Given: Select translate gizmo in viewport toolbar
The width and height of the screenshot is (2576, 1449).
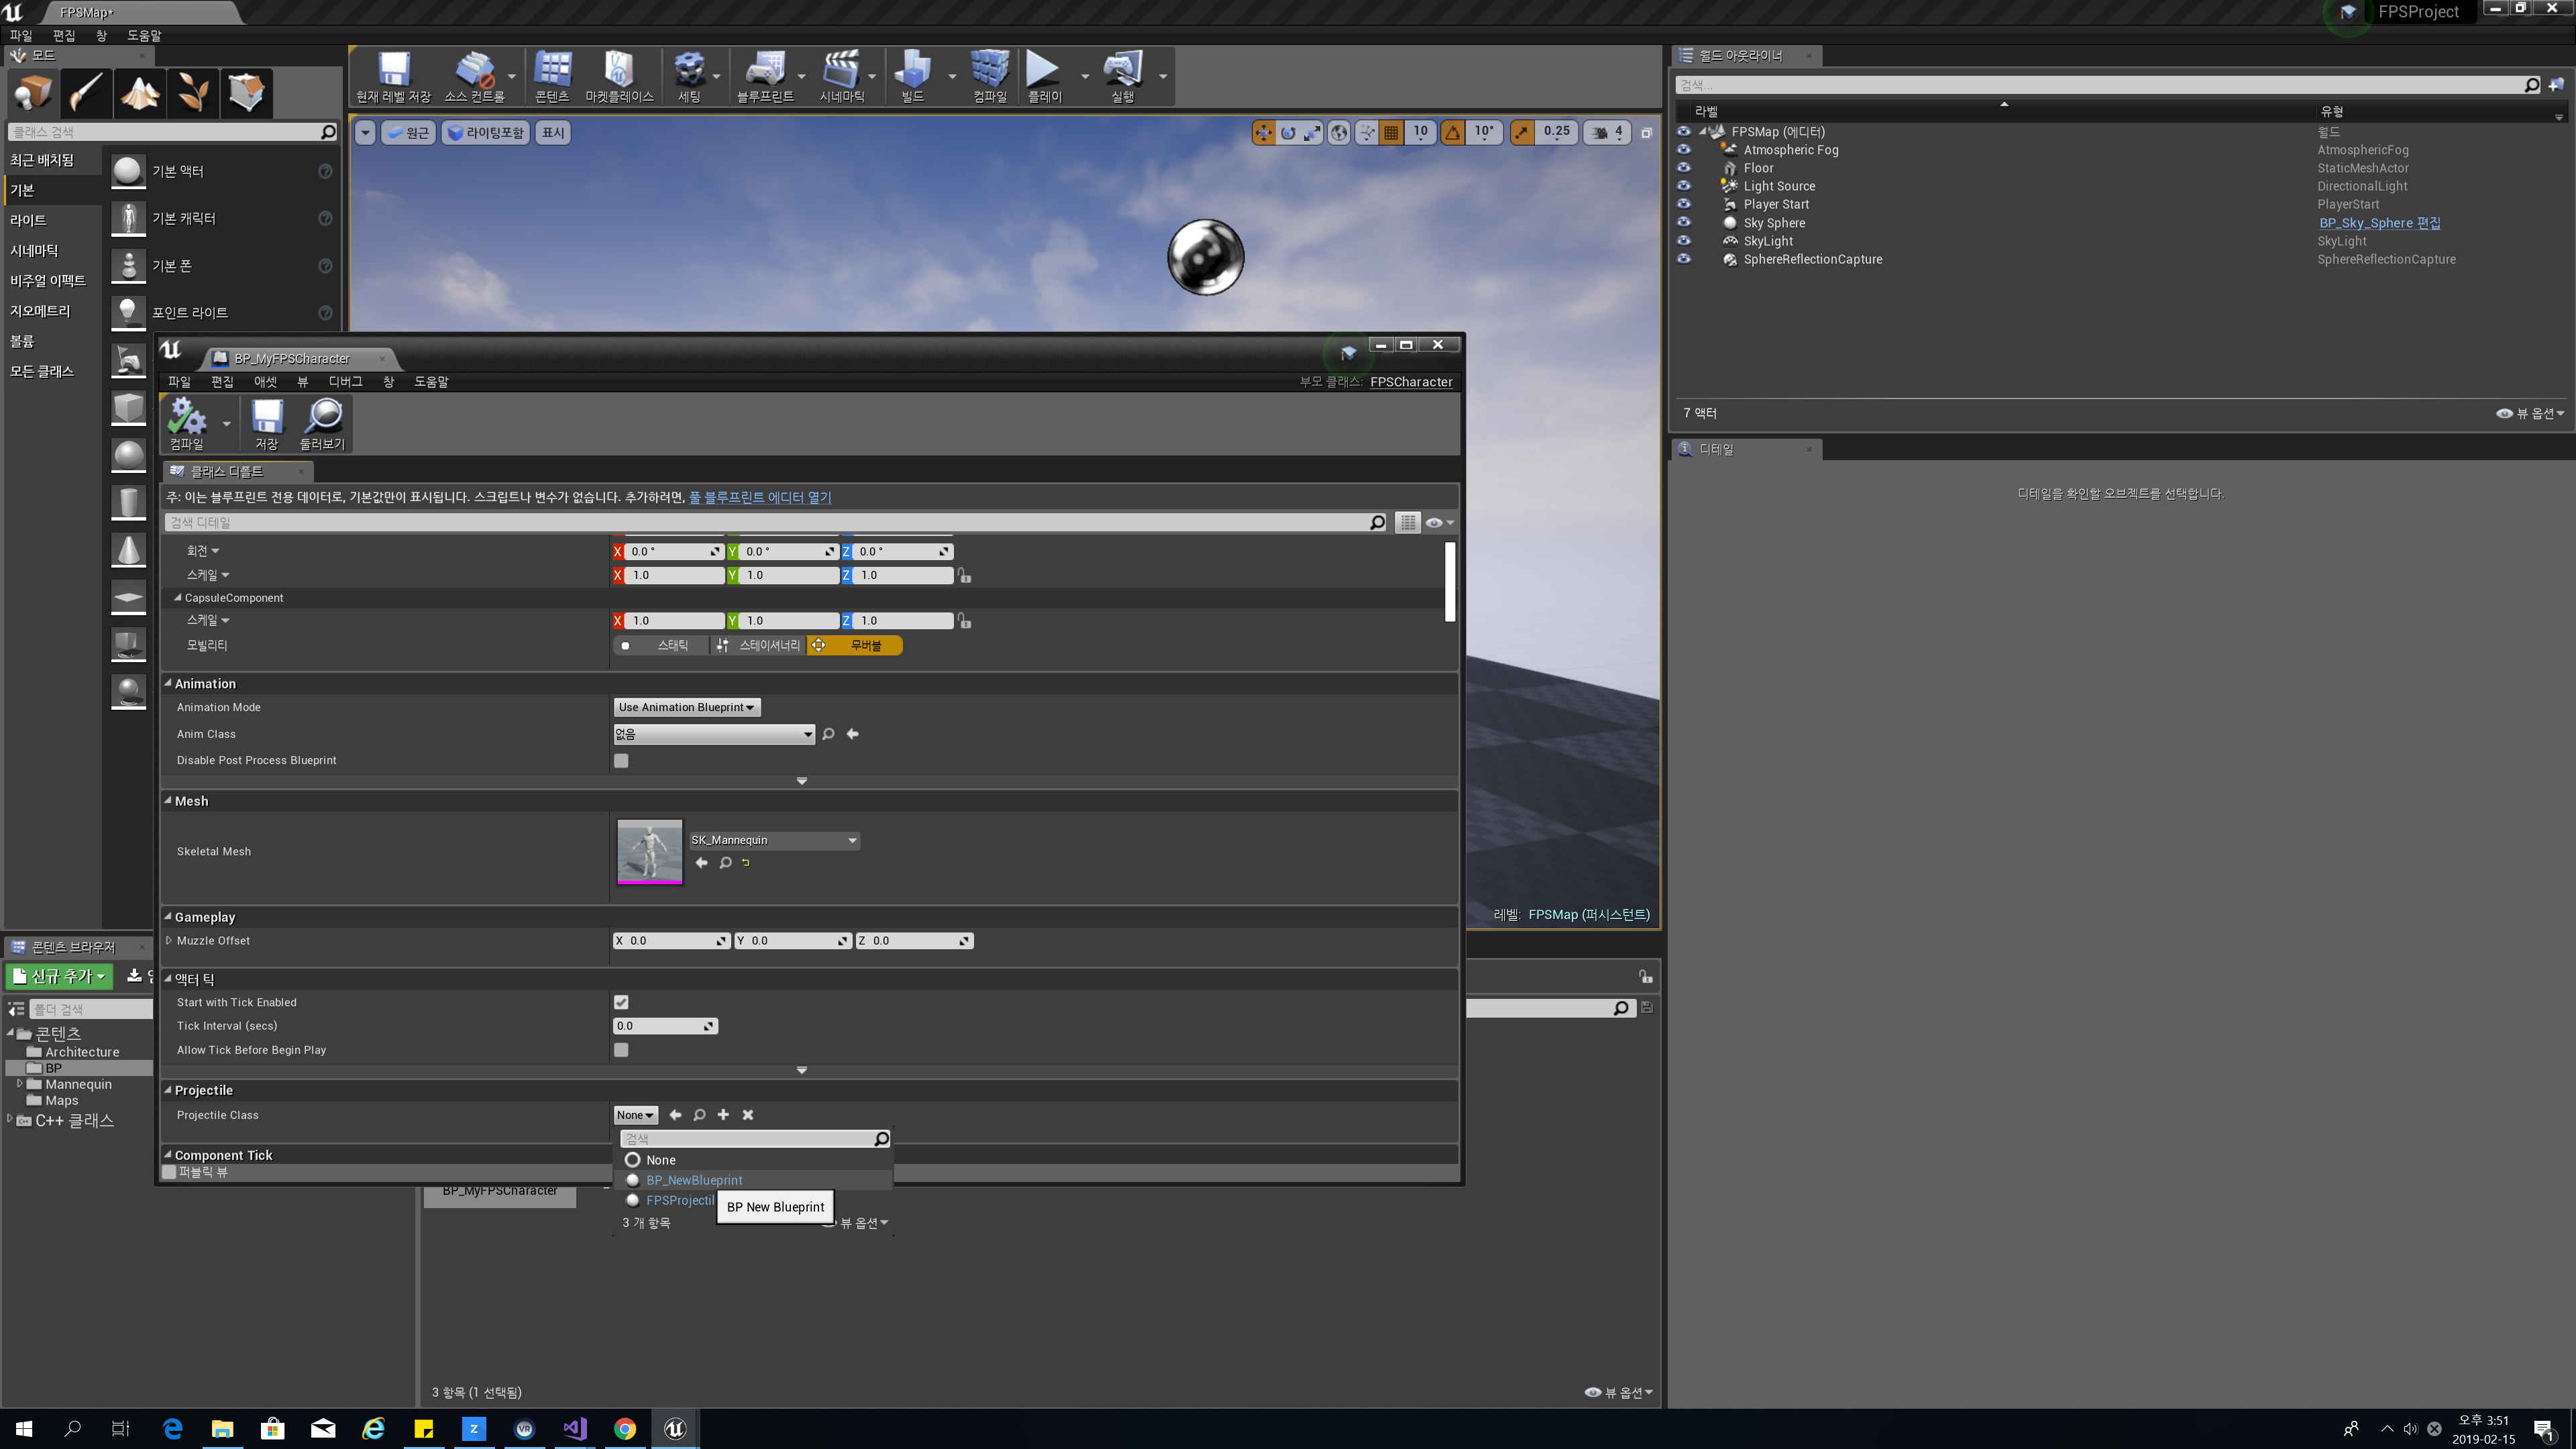Looking at the screenshot, I should (1264, 132).
